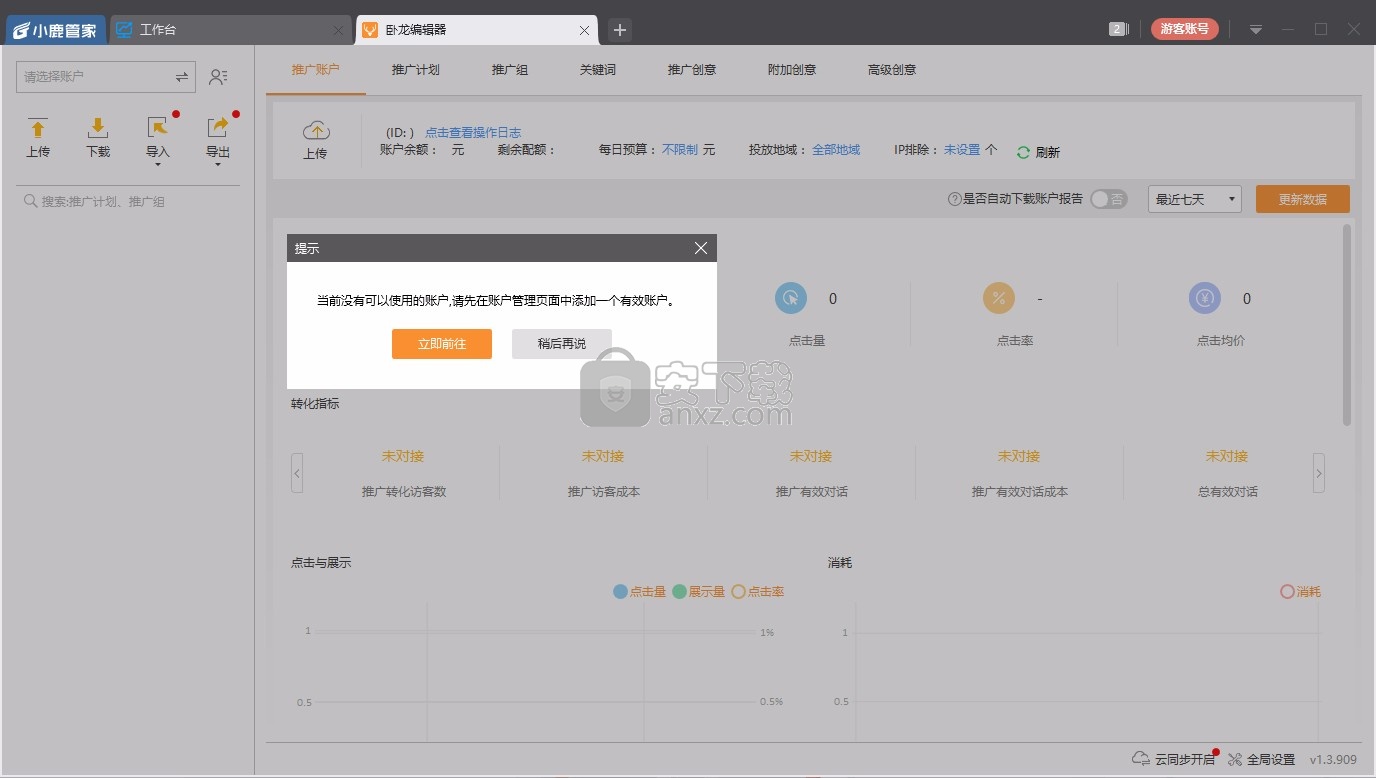1376x778 pixels.
Task: Click the 未设置 IP exclusion link
Action: tap(962, 150)
